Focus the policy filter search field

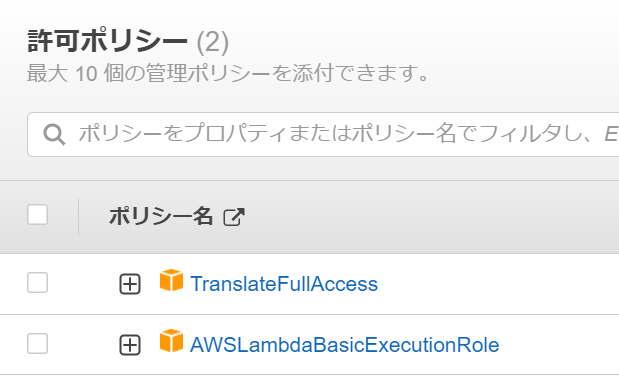[x=323, y=134]
